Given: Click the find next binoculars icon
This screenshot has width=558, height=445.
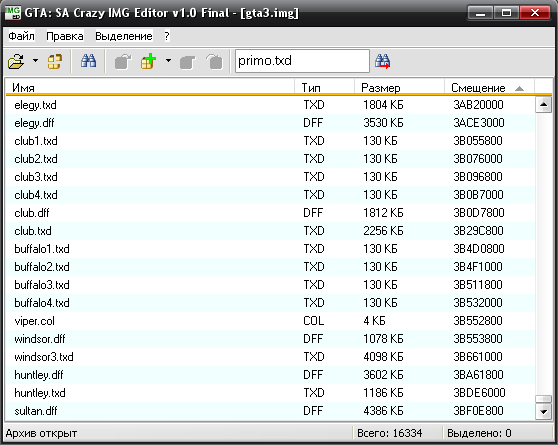Looking at the screenshot, I should (383, 62).
